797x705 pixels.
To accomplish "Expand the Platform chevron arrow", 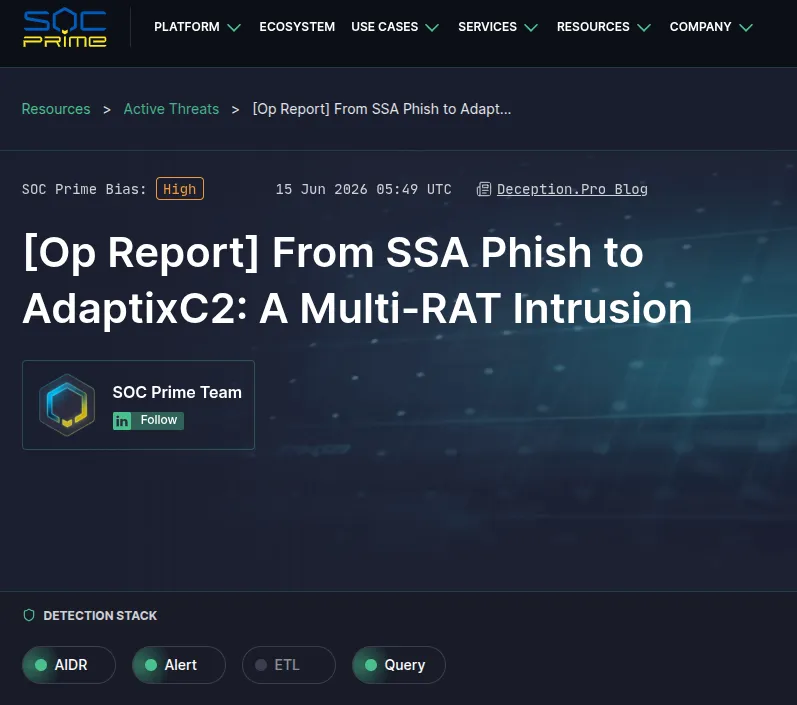I will 234,27.
